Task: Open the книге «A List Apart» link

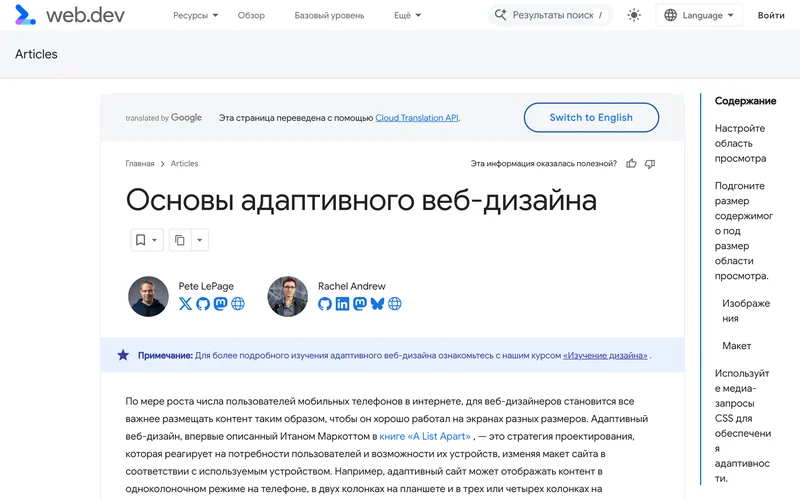Action: pos(425,436)
